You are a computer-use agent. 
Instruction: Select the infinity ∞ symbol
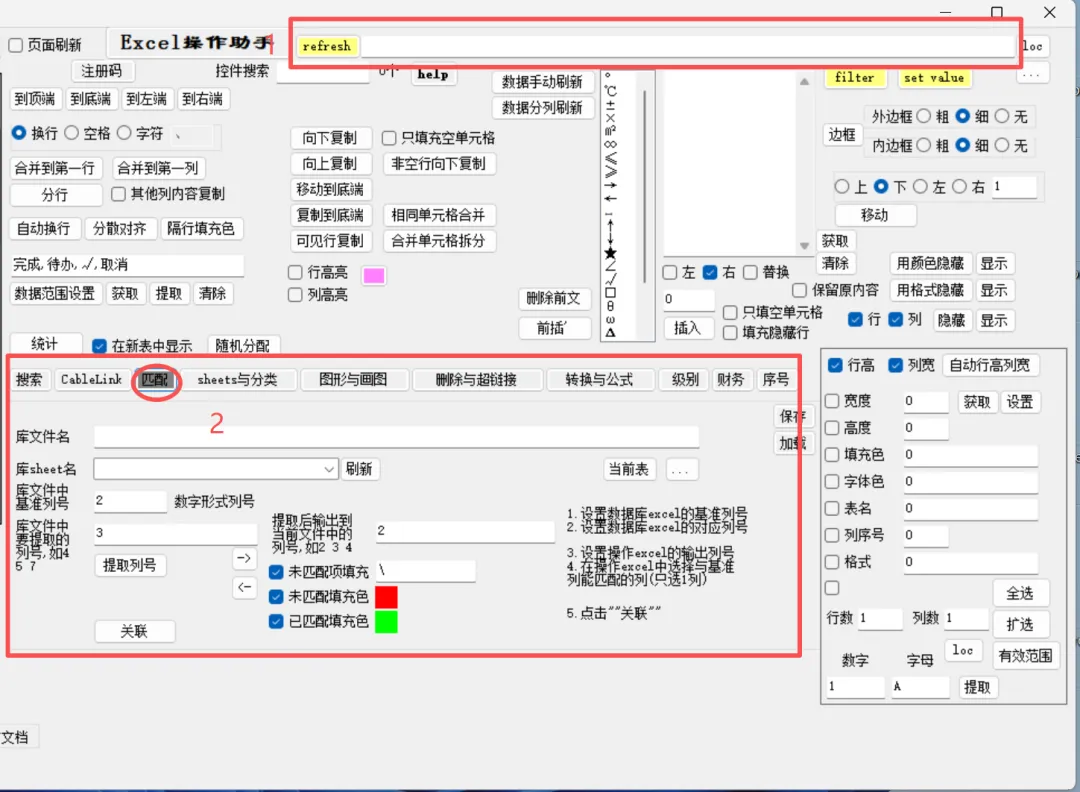610,144
